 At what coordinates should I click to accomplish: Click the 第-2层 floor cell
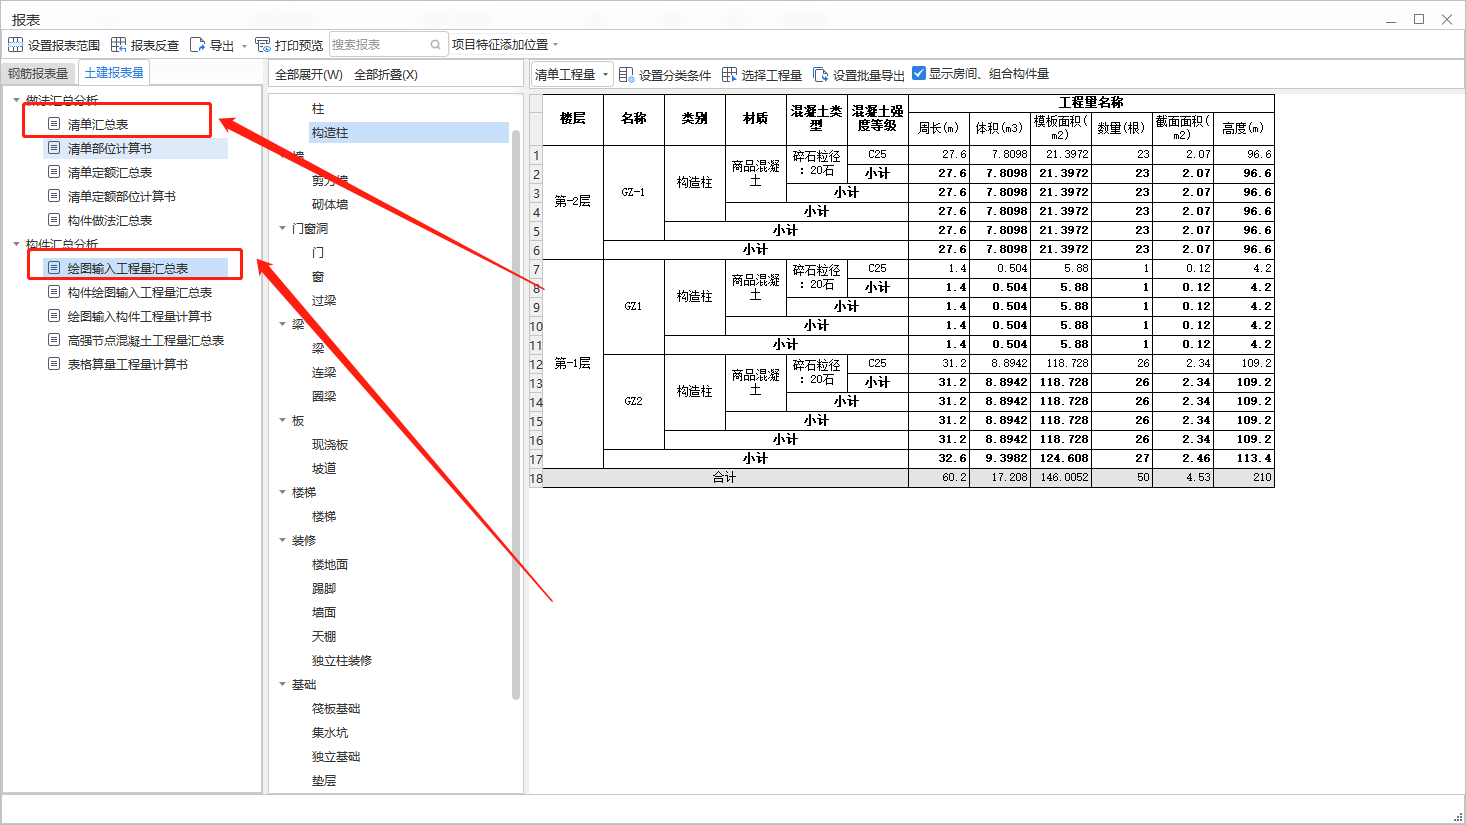pos(573,202)
